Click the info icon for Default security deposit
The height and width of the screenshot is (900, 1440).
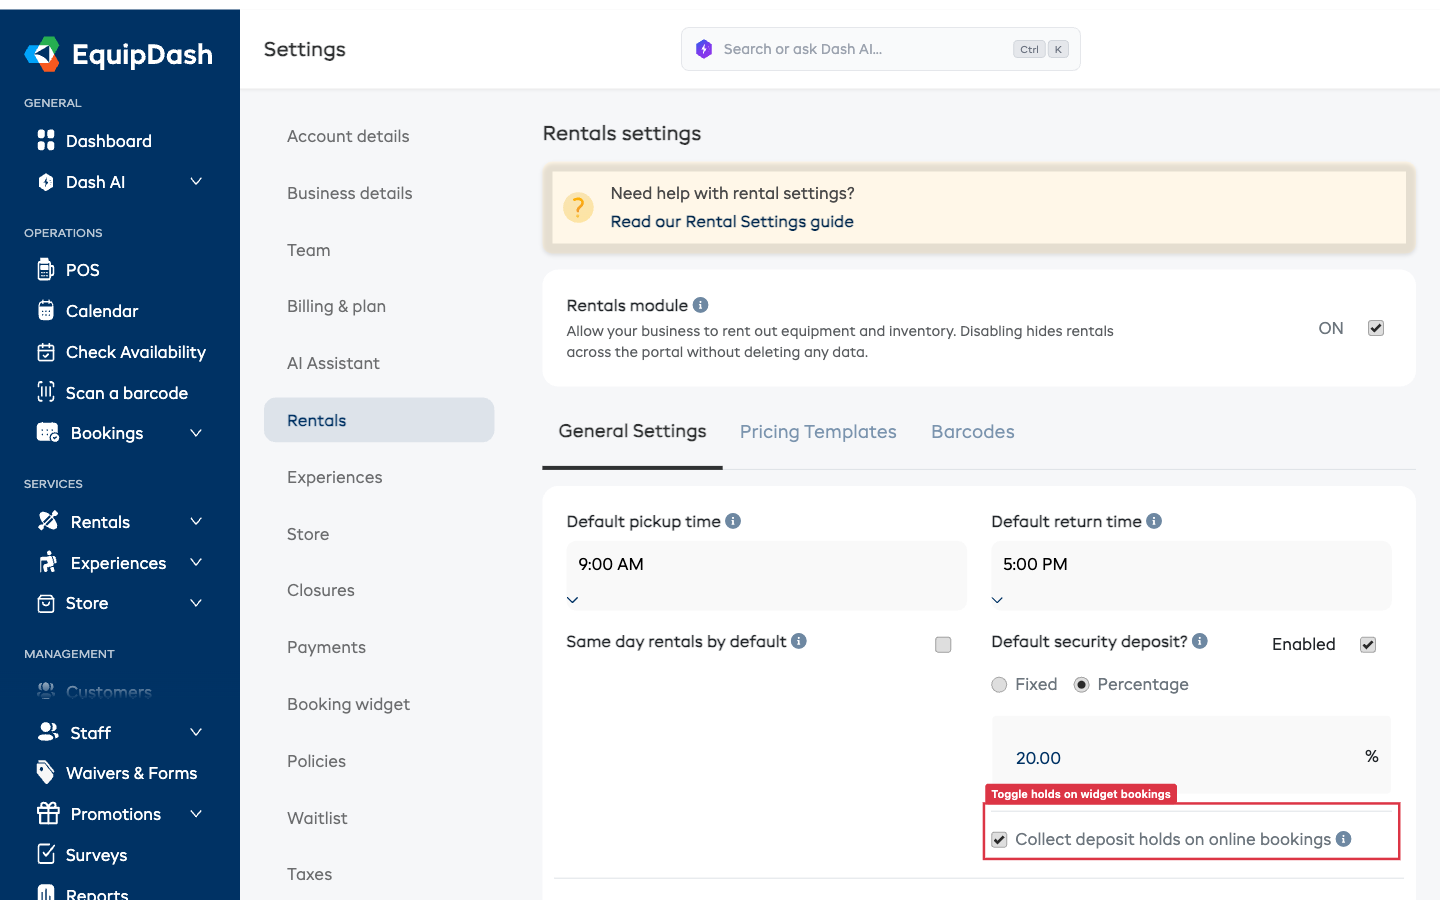(x=1200, y=641)
